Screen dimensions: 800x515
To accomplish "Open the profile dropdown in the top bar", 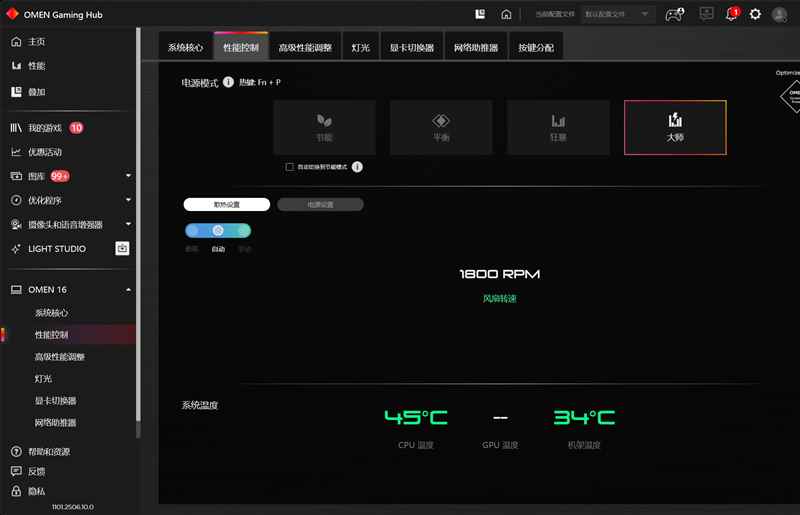I will pyautogui.click(x=616, y=14).
